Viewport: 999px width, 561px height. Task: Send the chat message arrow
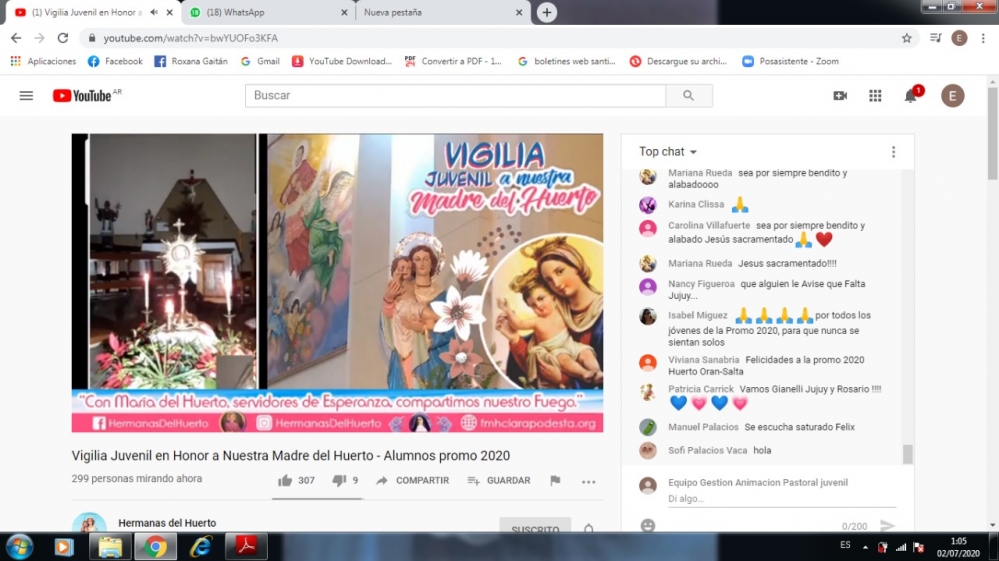coord(887,525)
